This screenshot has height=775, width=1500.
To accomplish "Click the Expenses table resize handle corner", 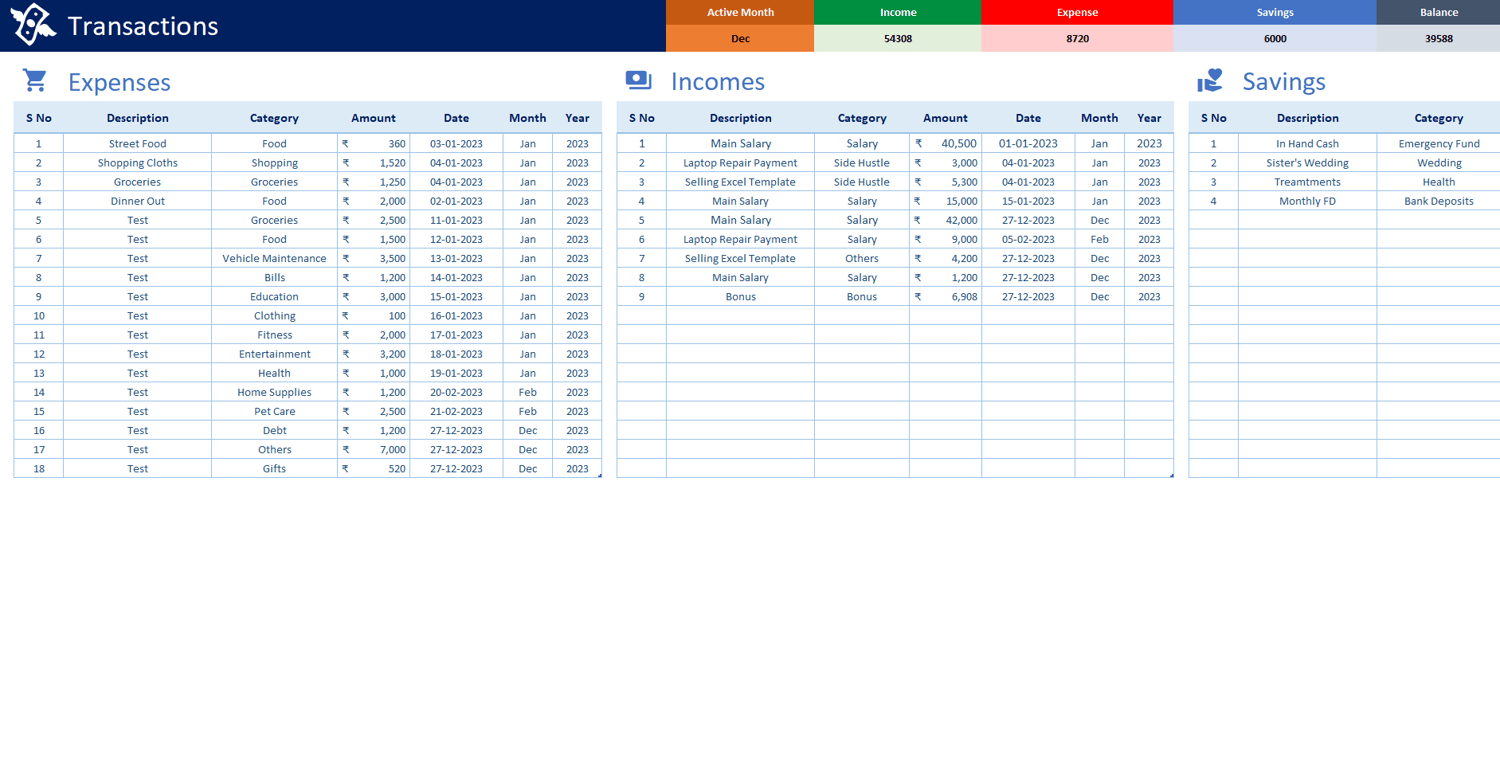I will [x=600, y=475].
